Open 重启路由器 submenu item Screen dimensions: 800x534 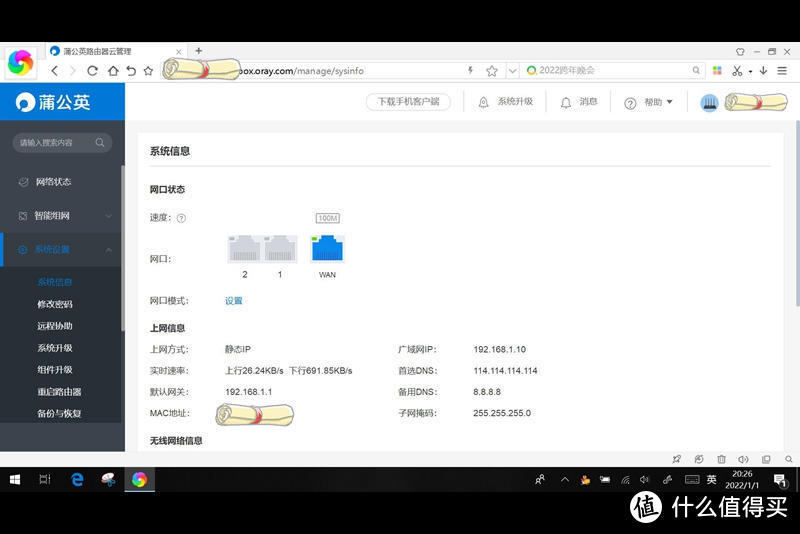tap(59, 392)
